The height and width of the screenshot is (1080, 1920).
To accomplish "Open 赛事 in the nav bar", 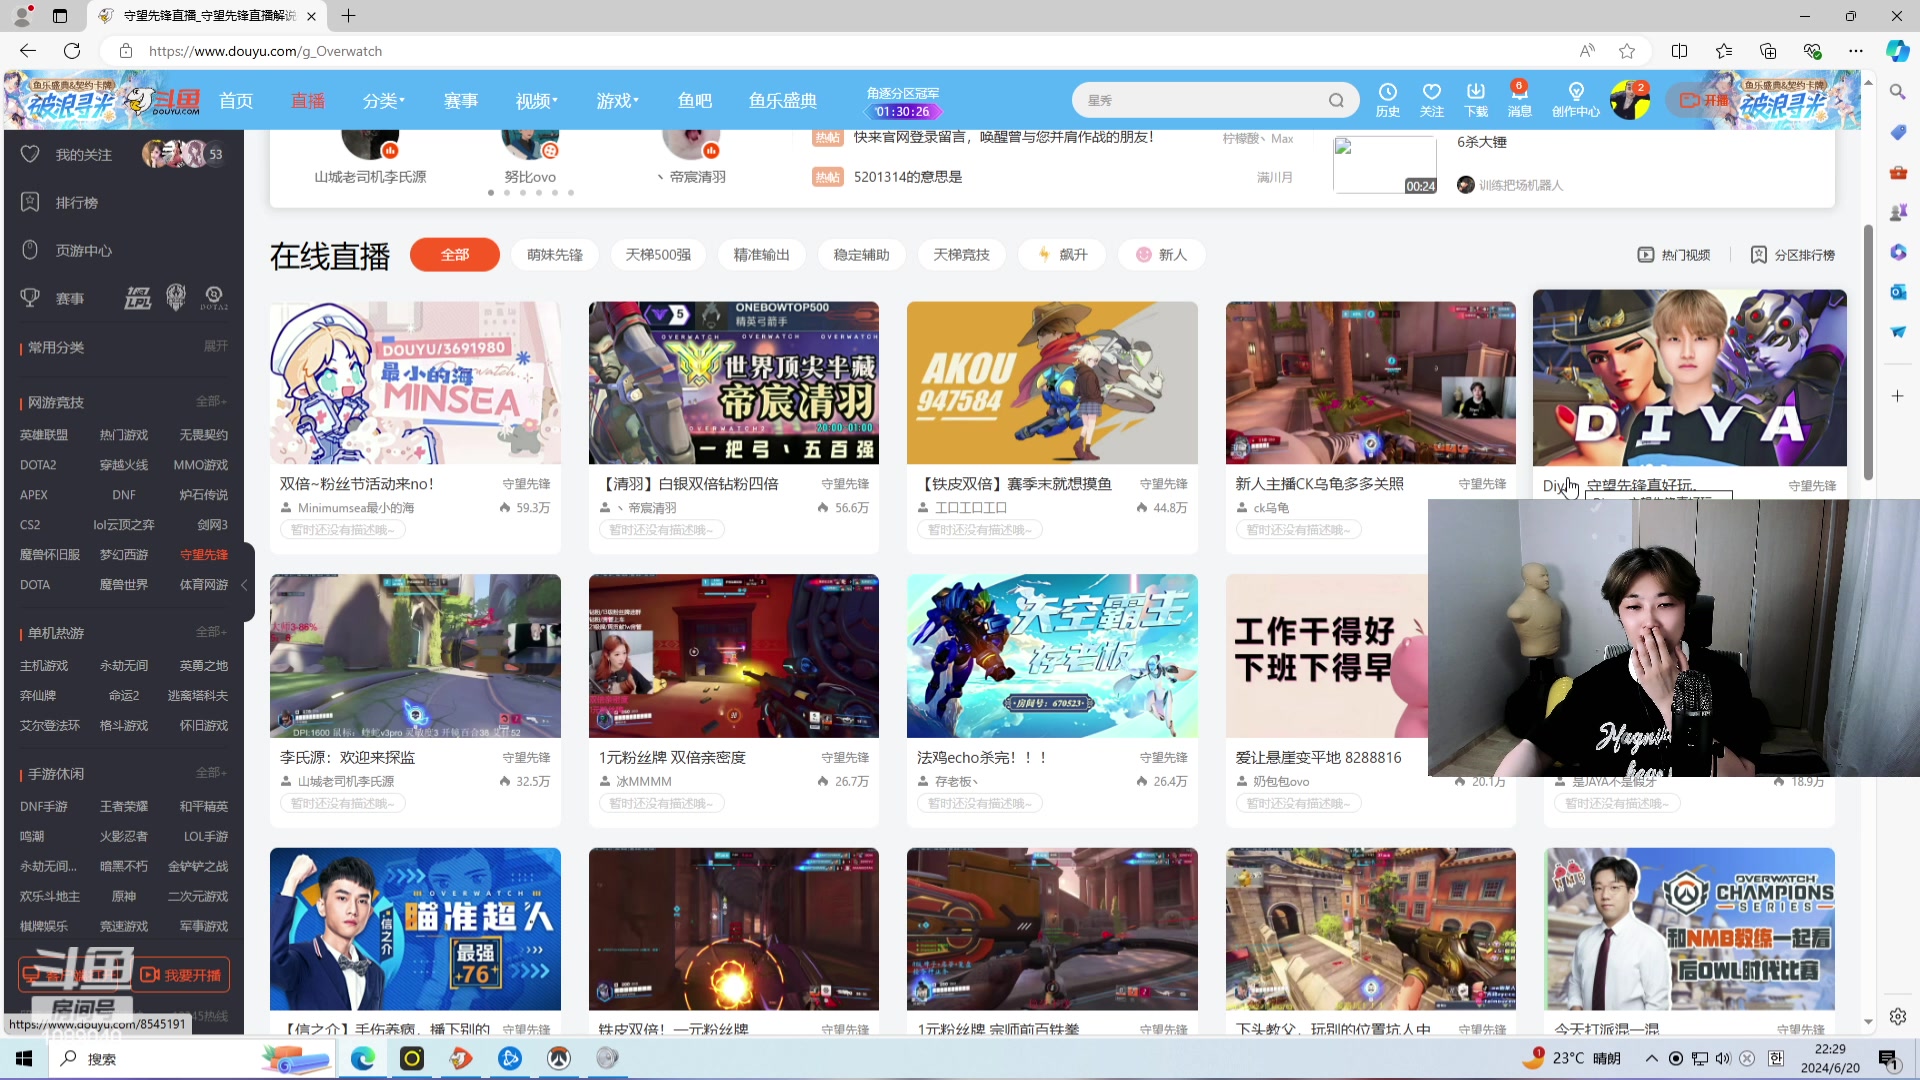I will point(461,100).
